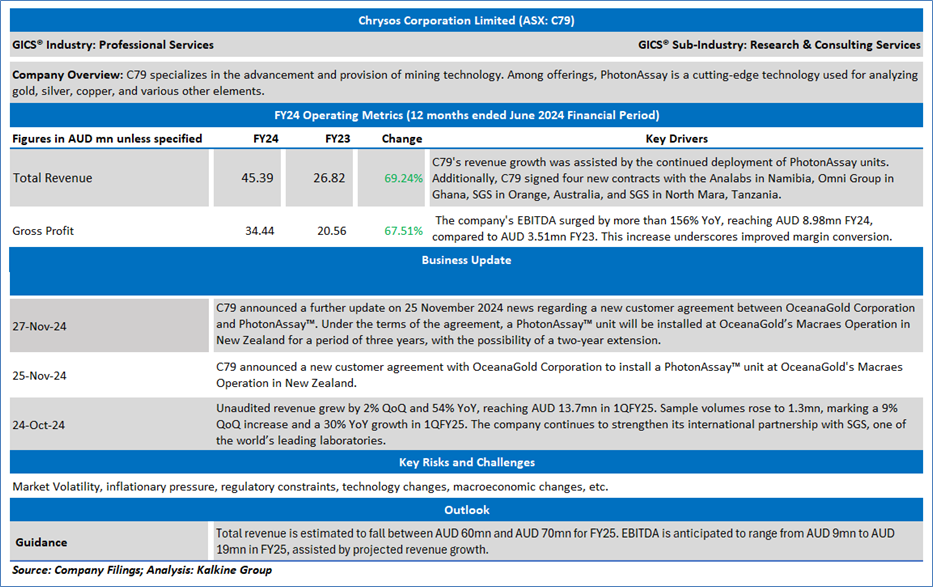
Task: Select the 24-Oct-24 date cell
Action: [x=39, y=425]
